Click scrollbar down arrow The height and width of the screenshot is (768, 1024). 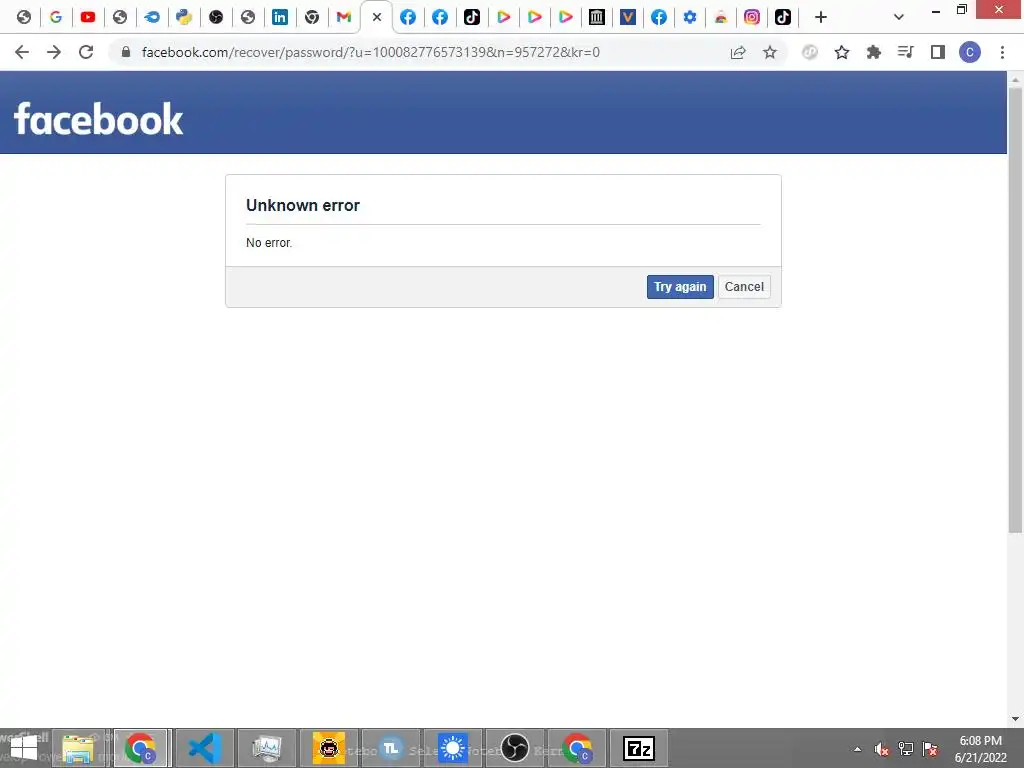click(1015, 719)
